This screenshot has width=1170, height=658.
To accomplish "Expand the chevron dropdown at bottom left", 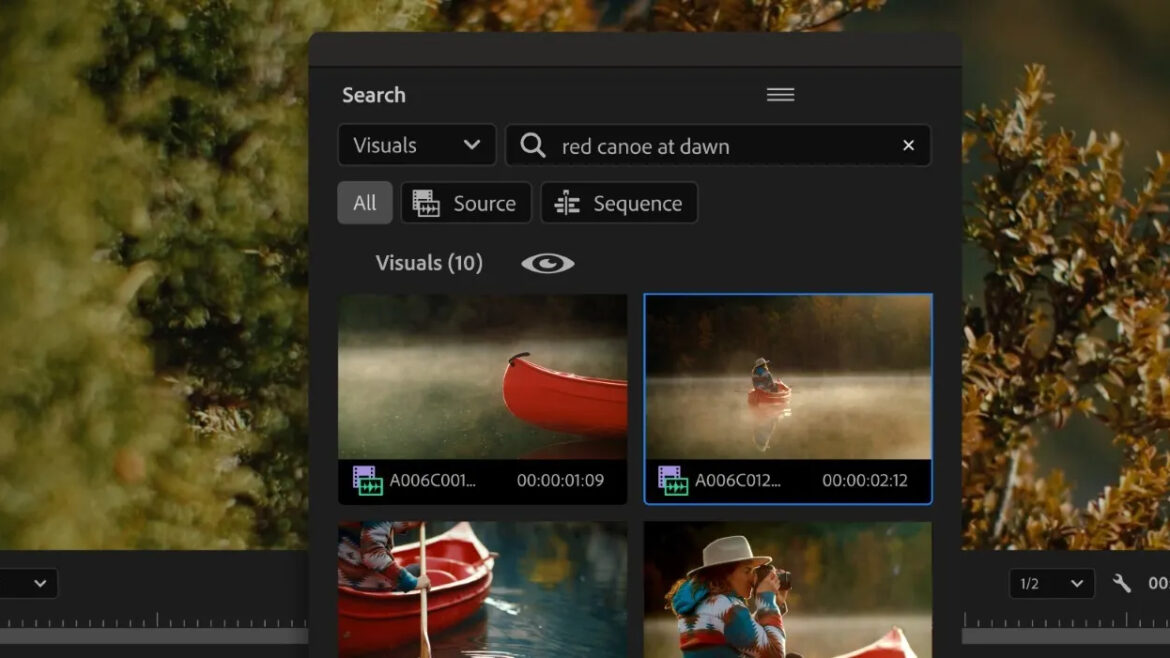I will point(38,583).
